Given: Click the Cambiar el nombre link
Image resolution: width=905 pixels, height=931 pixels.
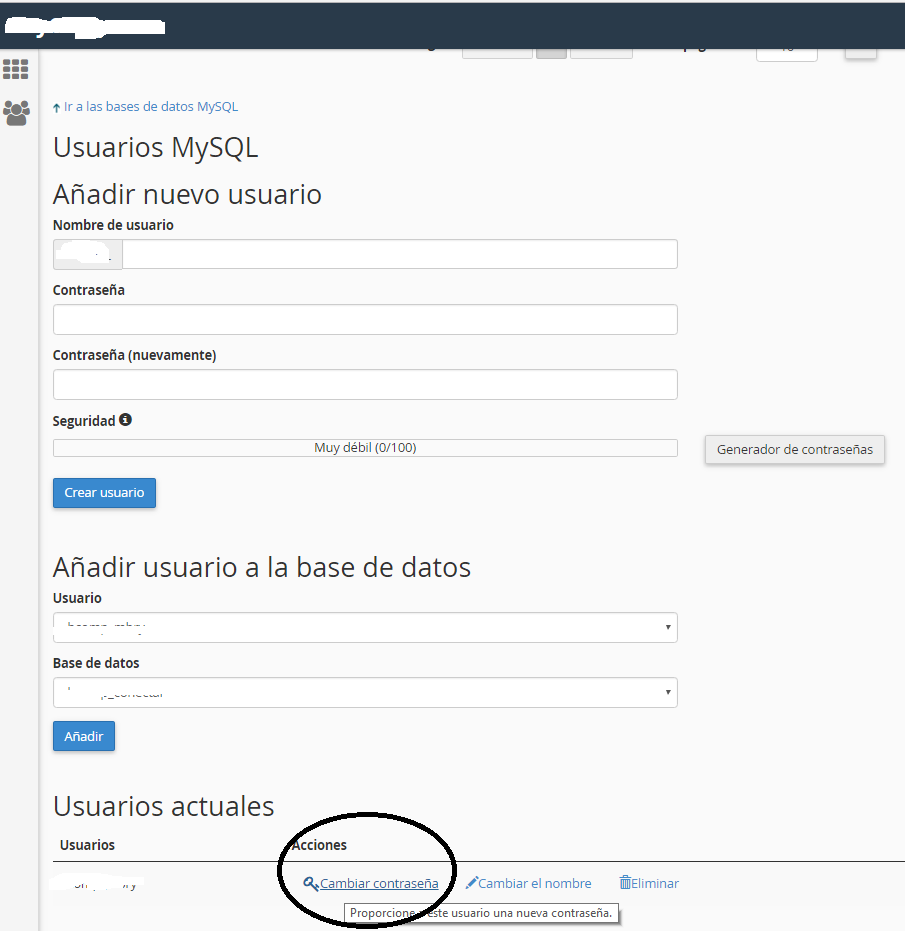Looking at the screenshot, I should [x=534, y=884].
